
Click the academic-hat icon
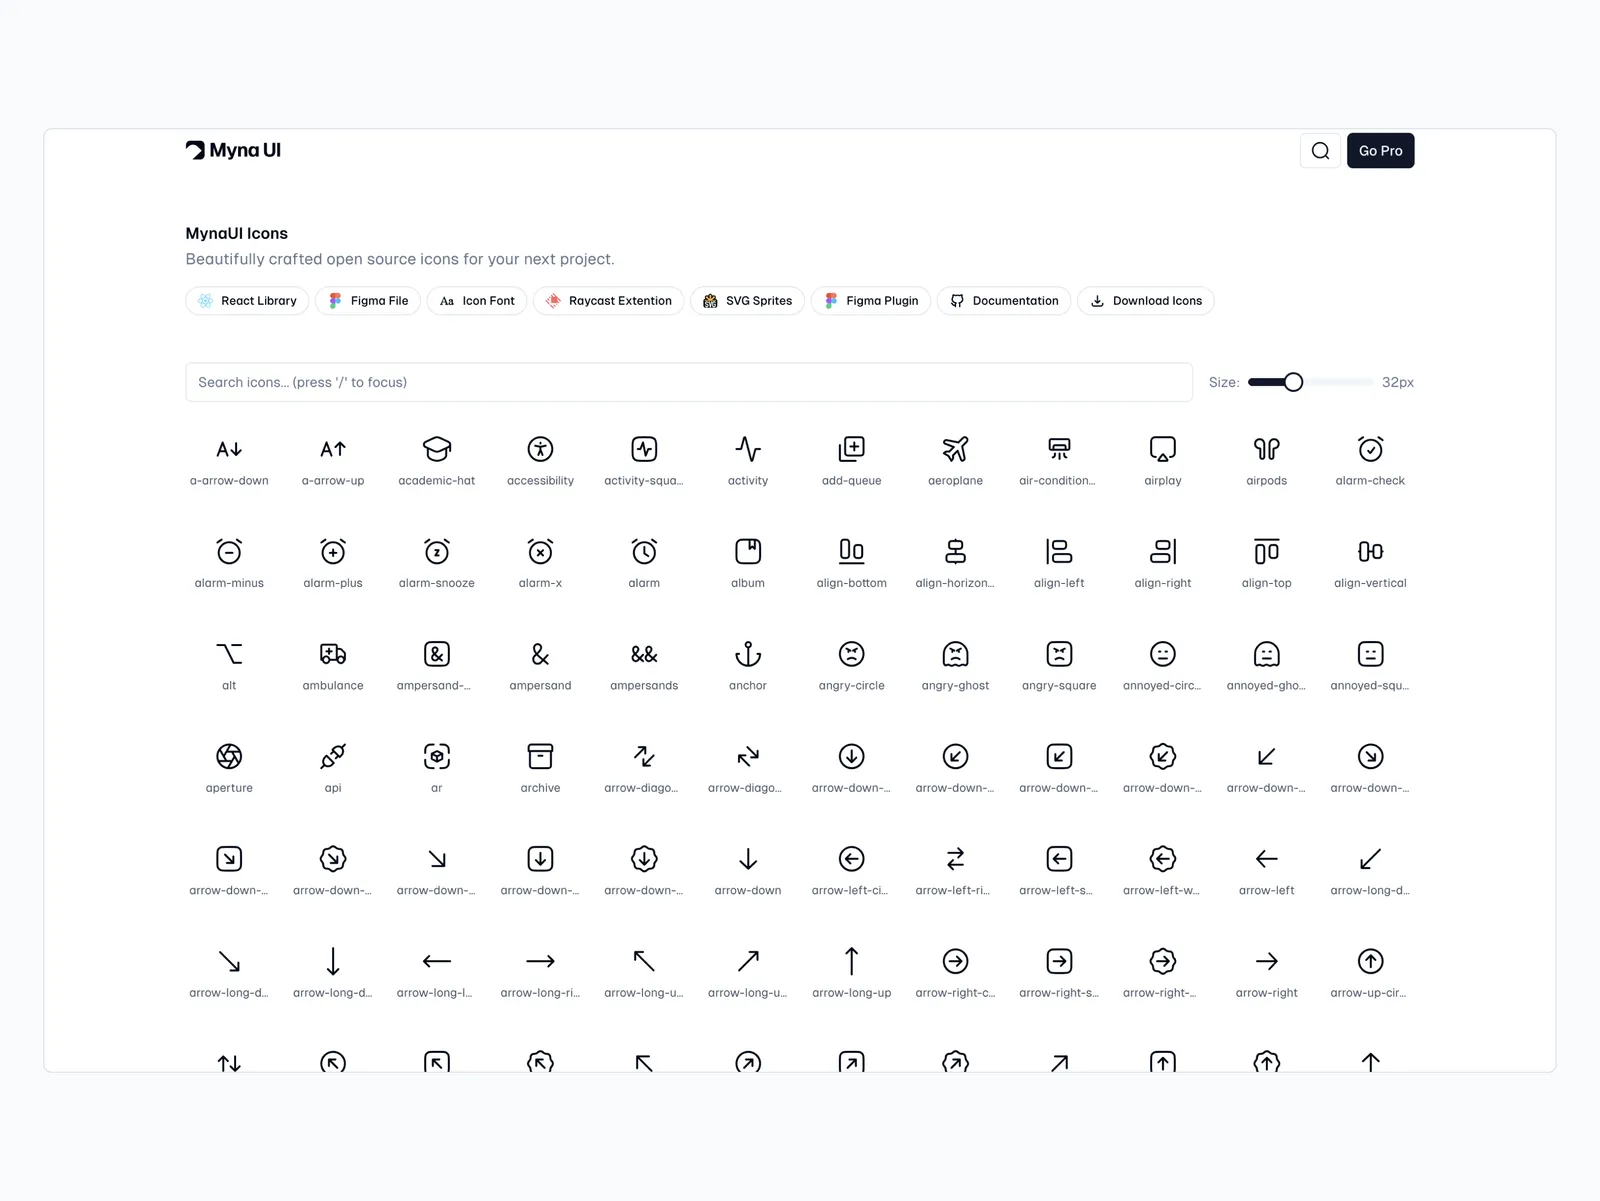(x=437, y=450)
